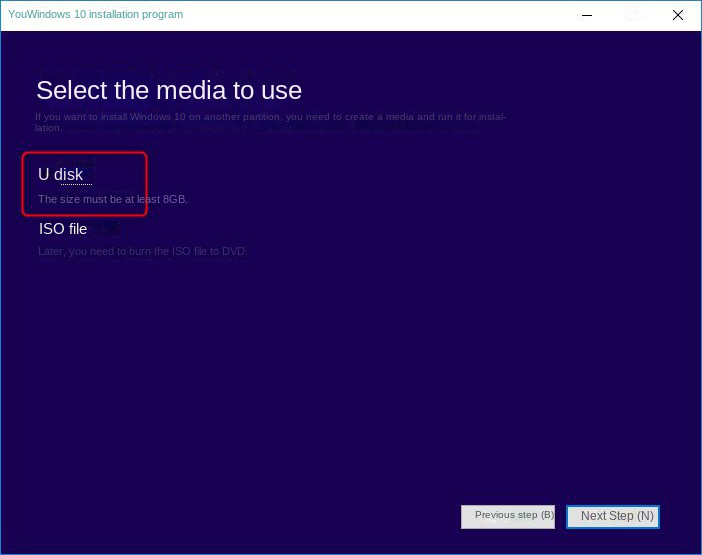
Task: Click the word "ISO" in the ISO file label
Action: coord(50,229)
